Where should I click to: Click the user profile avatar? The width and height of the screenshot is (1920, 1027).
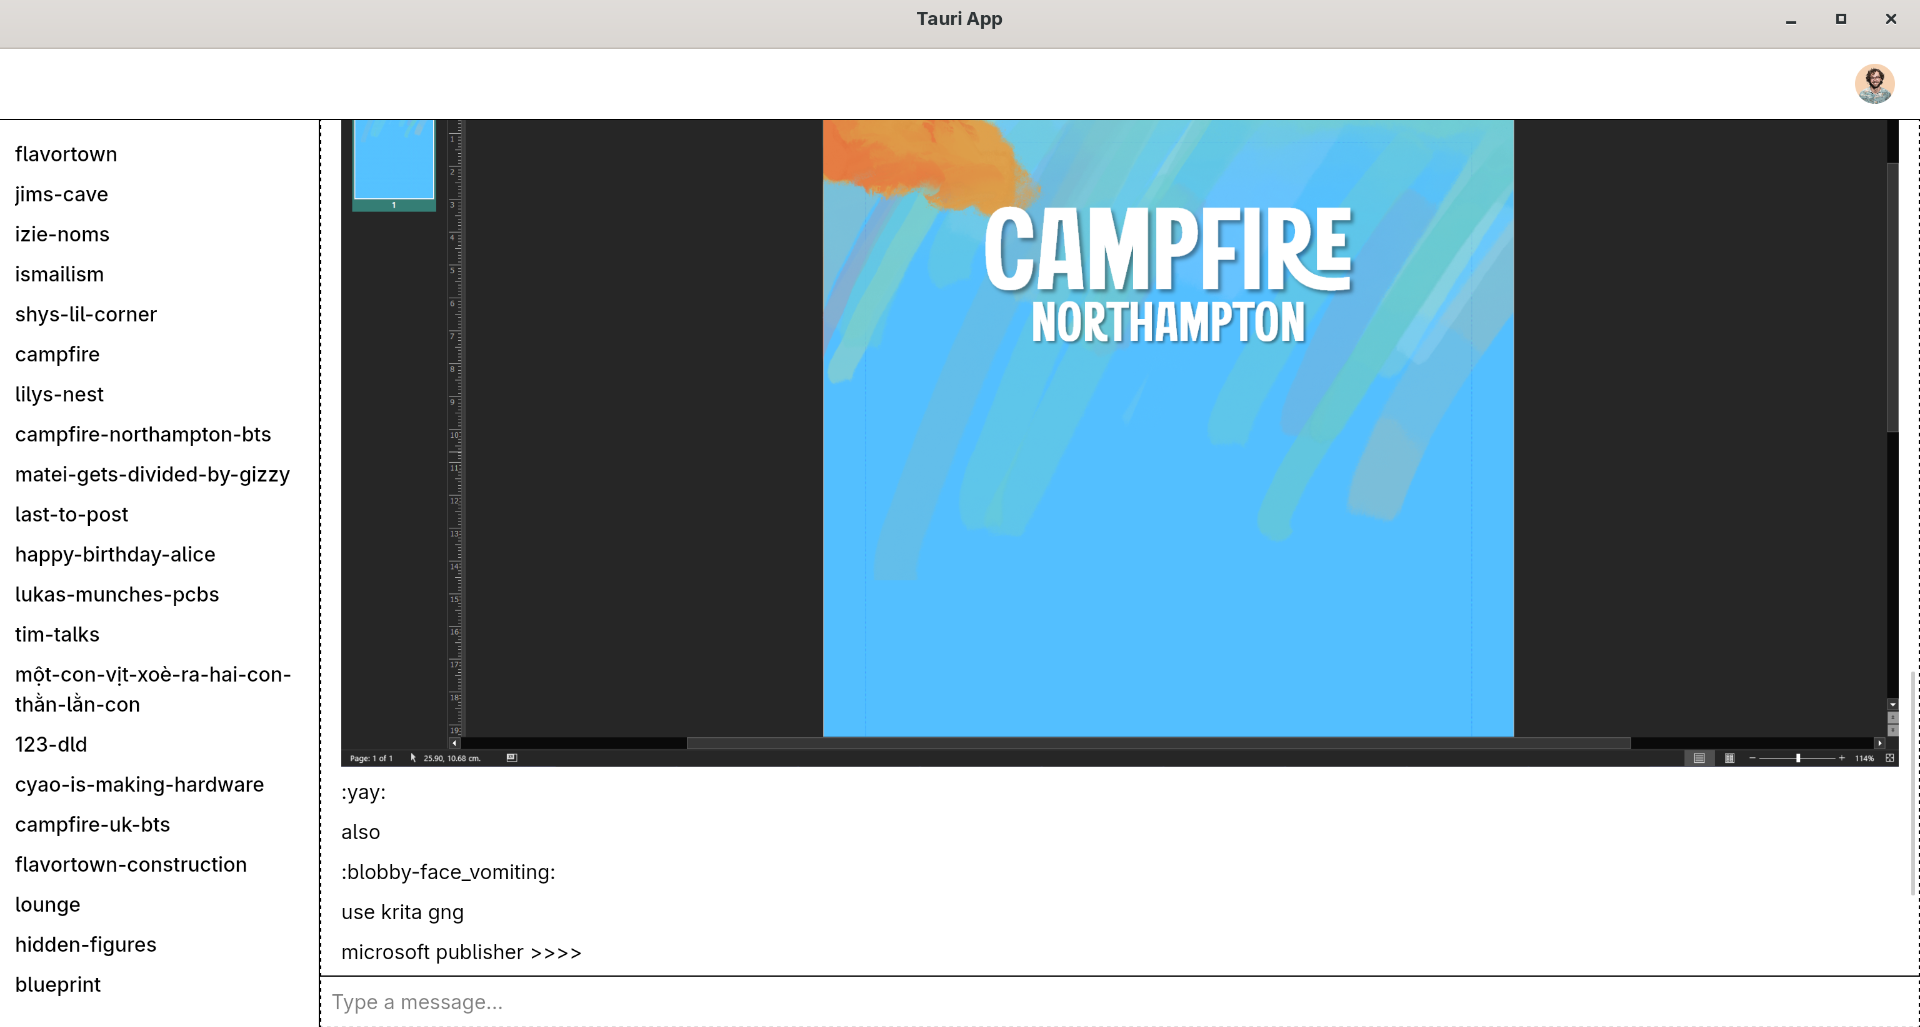pos(1874,84)
